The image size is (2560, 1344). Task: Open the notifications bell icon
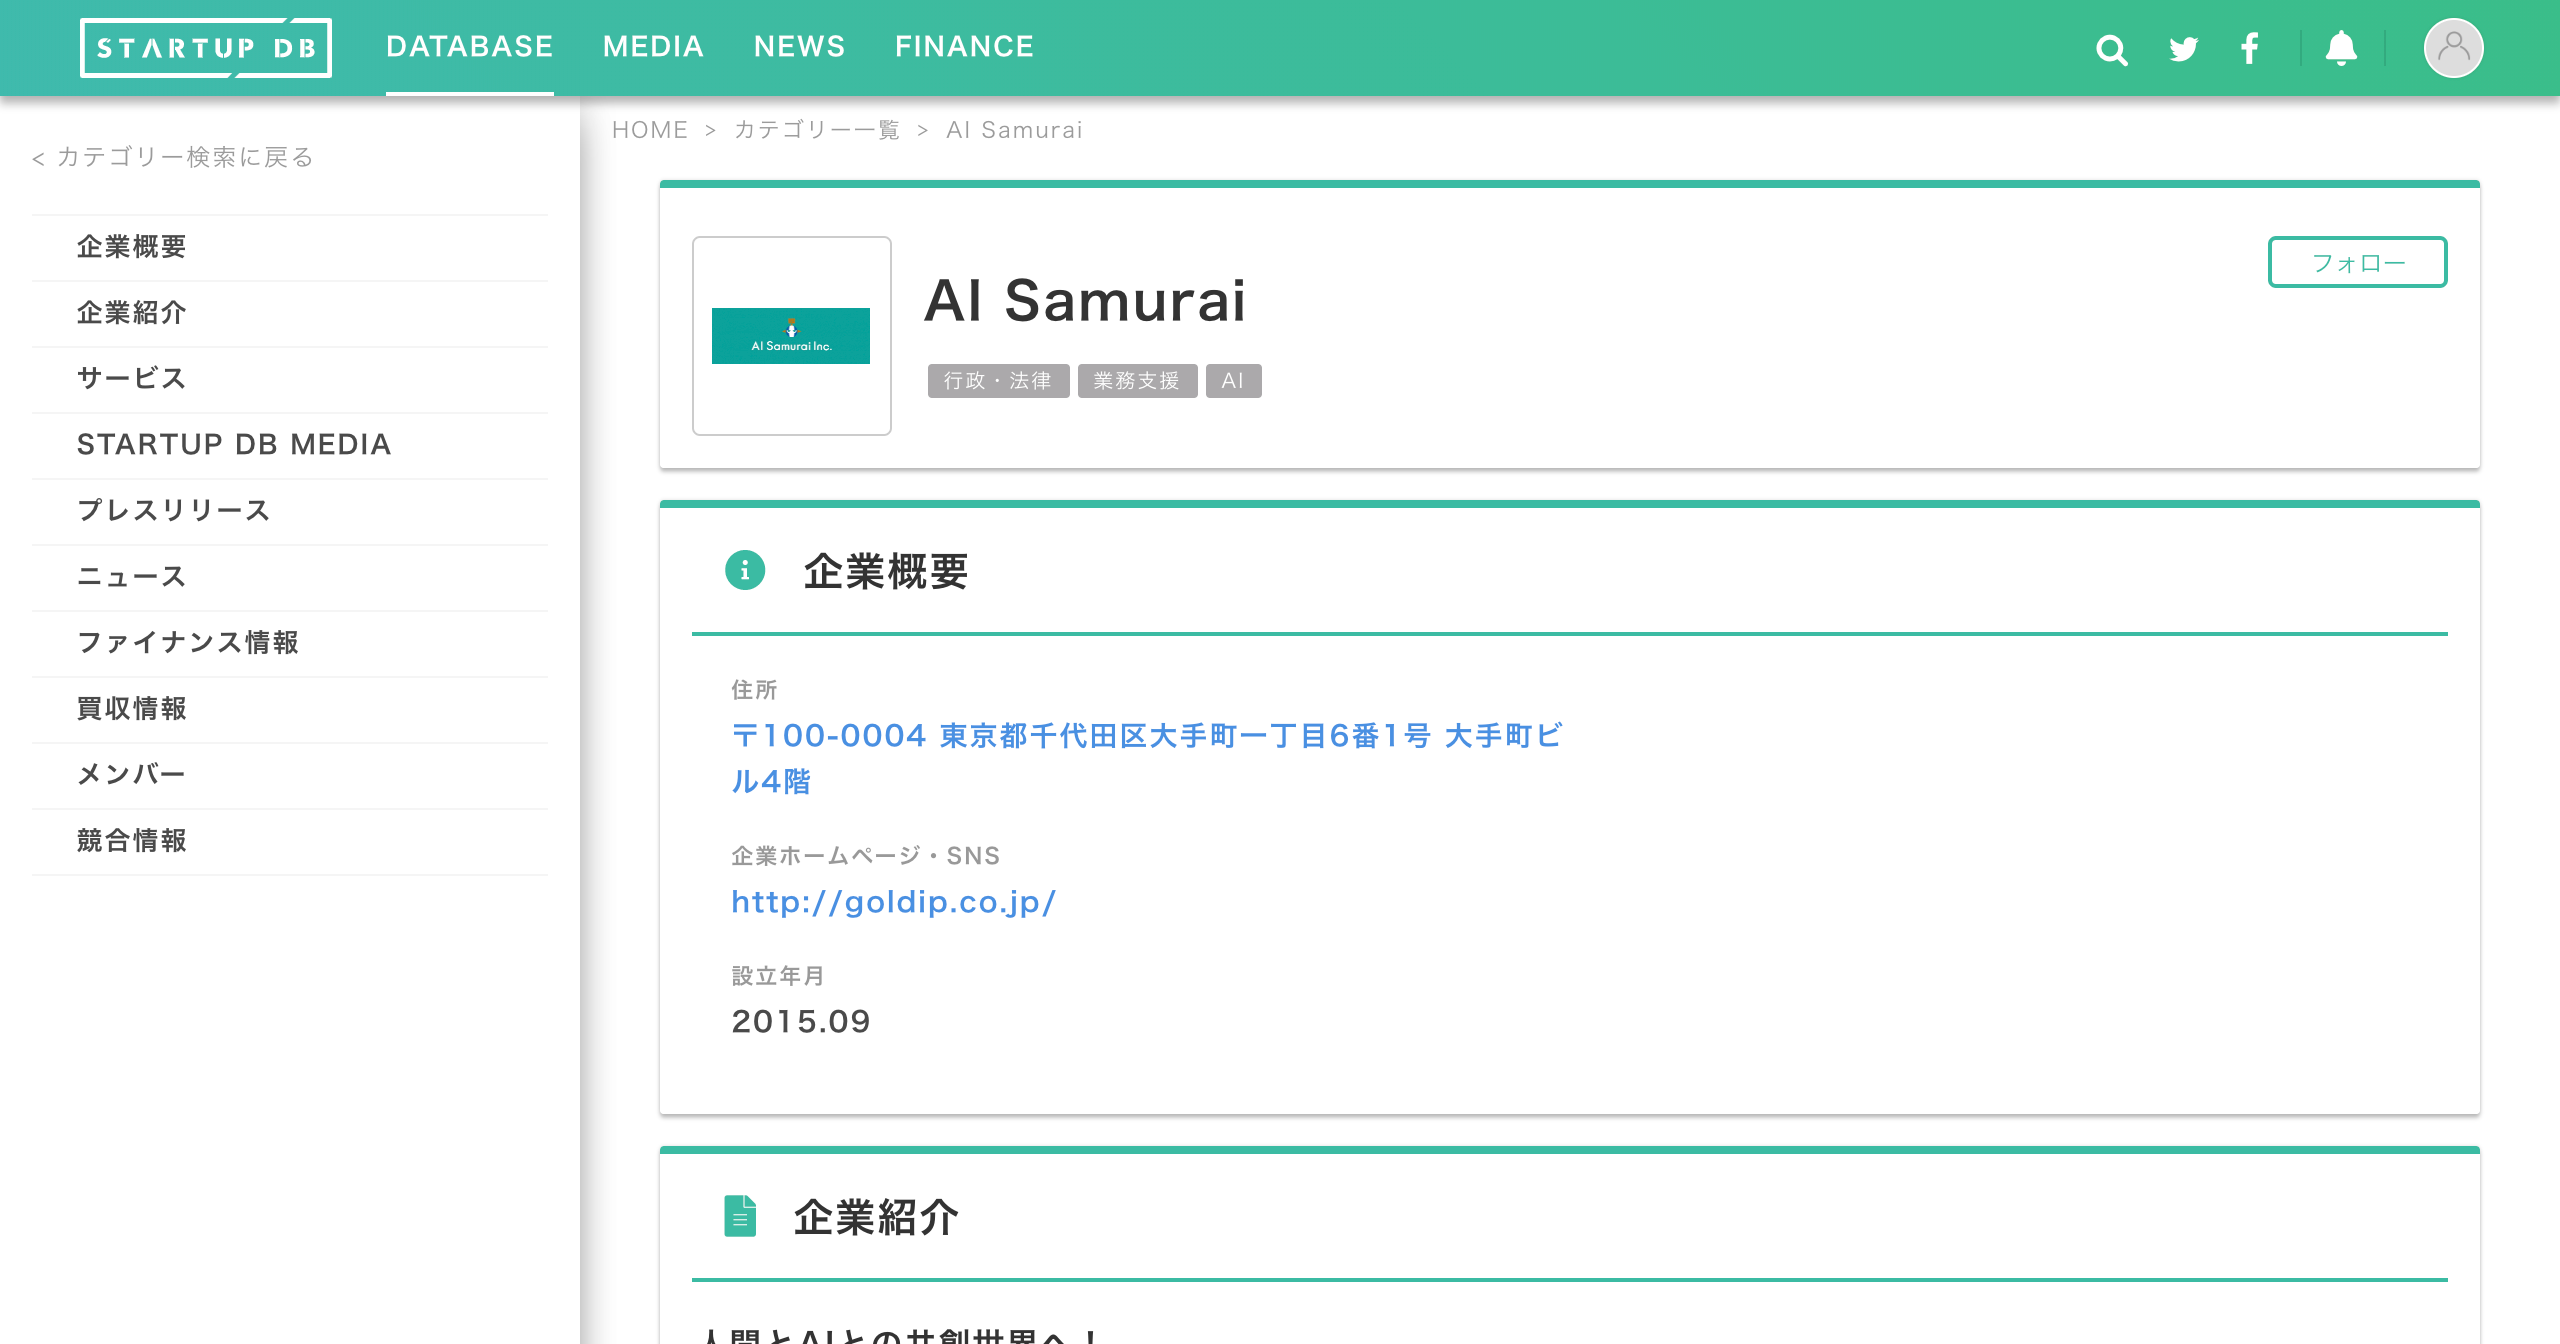pos(2340,48)
